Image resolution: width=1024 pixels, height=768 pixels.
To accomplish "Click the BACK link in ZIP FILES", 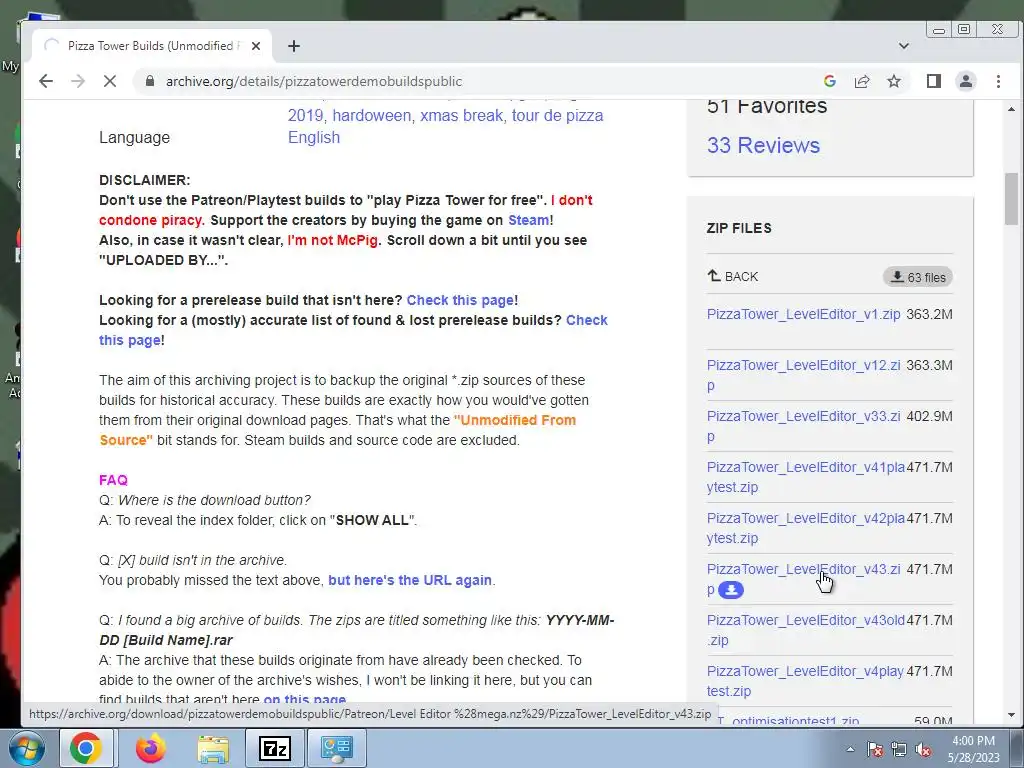I will click(733, 276).
